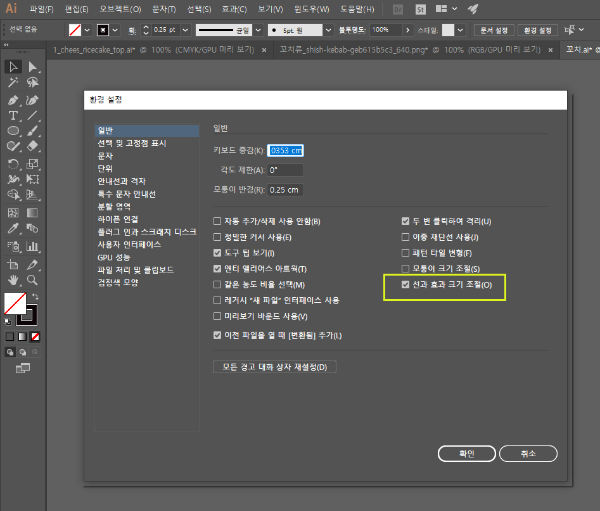Toggle 정밀한 커서 사용 checkbox
The height and width of the screenshot is (511, 600).
pos(217,237)
